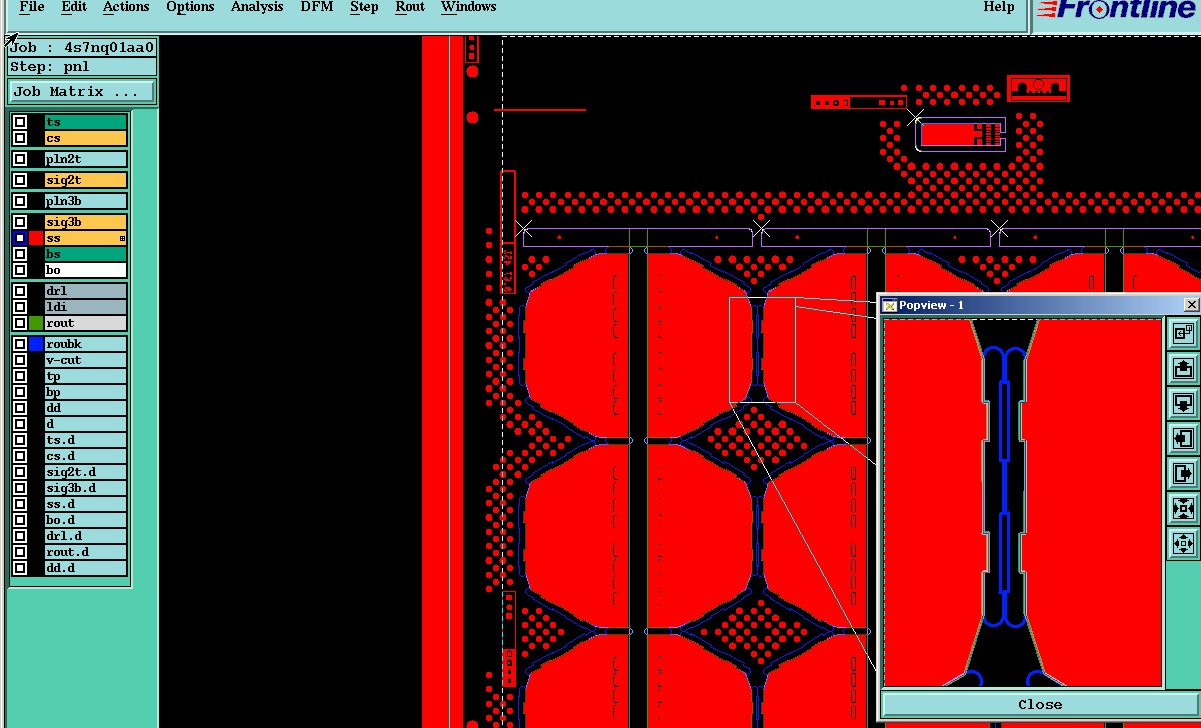Open the Rout menu

(x=410, y=7)
